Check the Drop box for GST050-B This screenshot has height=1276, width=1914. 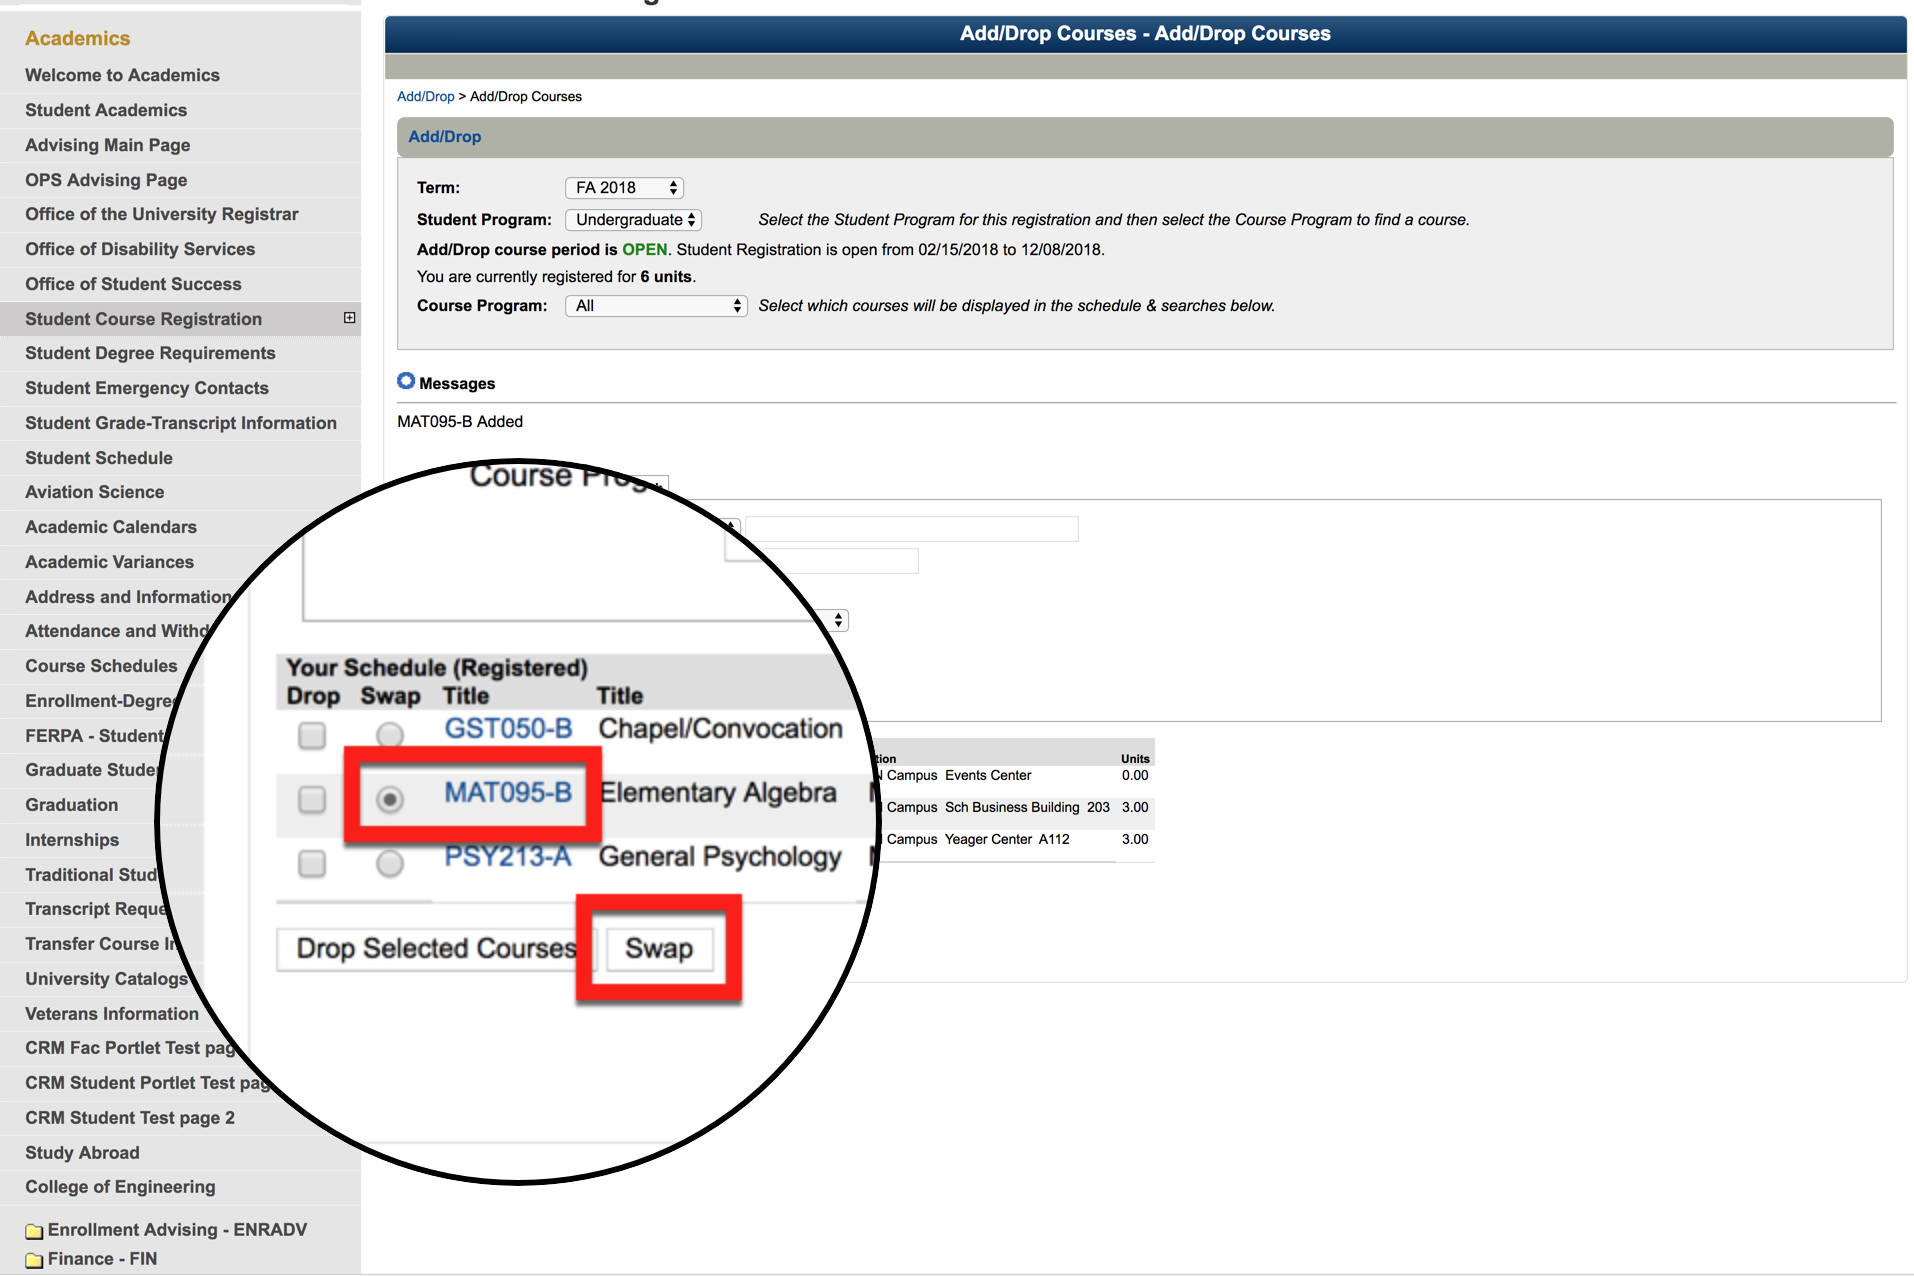312,735
